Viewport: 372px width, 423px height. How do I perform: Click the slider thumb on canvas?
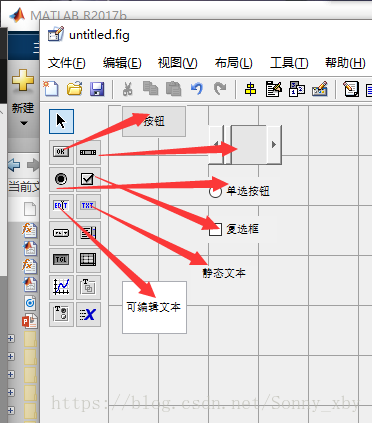point(249,145)
